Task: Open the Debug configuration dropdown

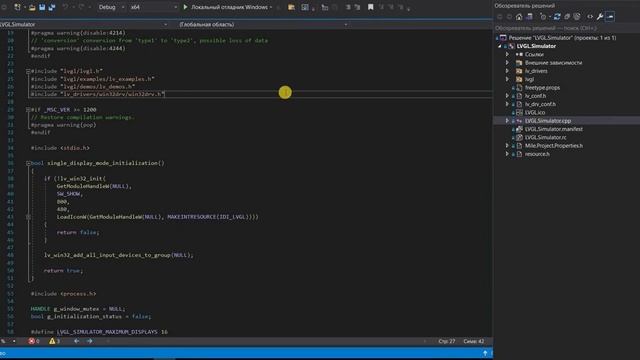Action: coord(111,7)
